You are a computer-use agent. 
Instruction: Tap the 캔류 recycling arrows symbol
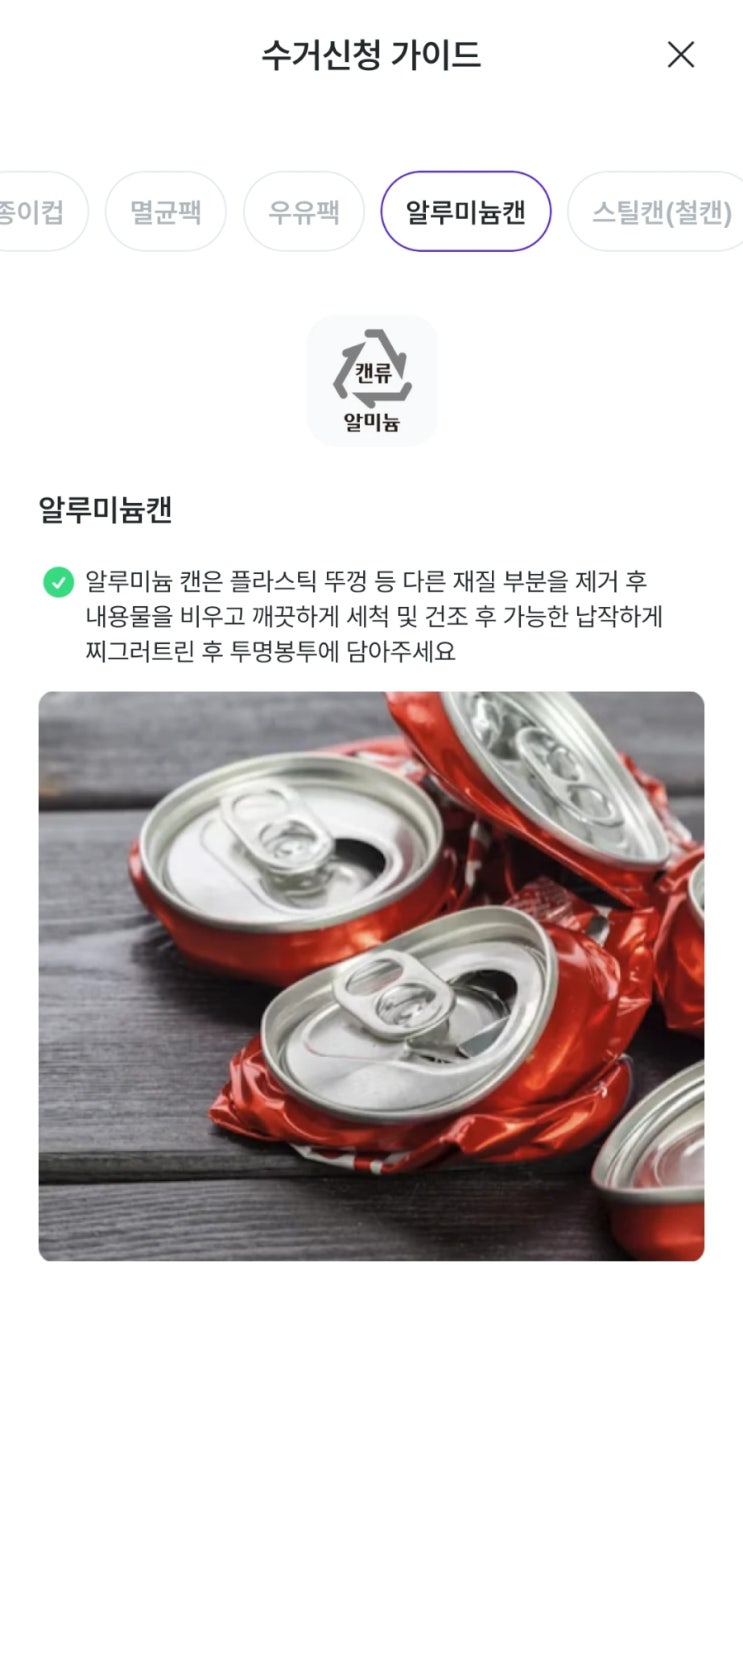[372, 369]
